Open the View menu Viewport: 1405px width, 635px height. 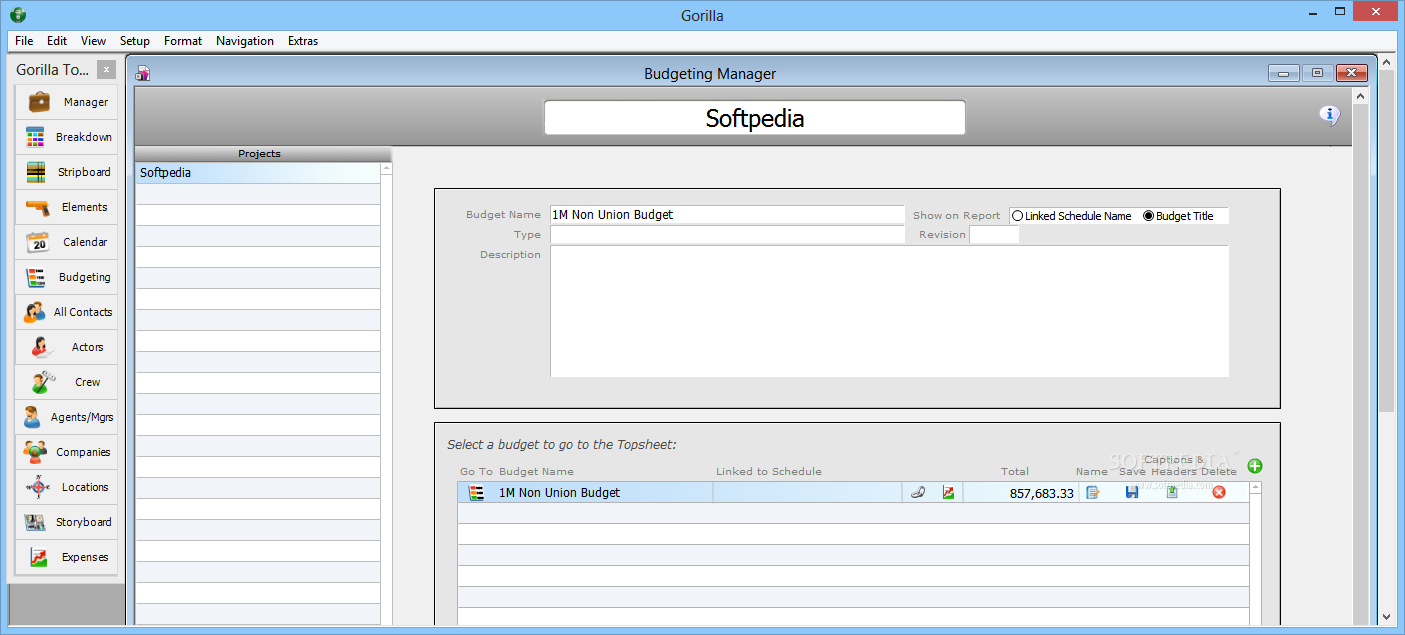[93, 41]
